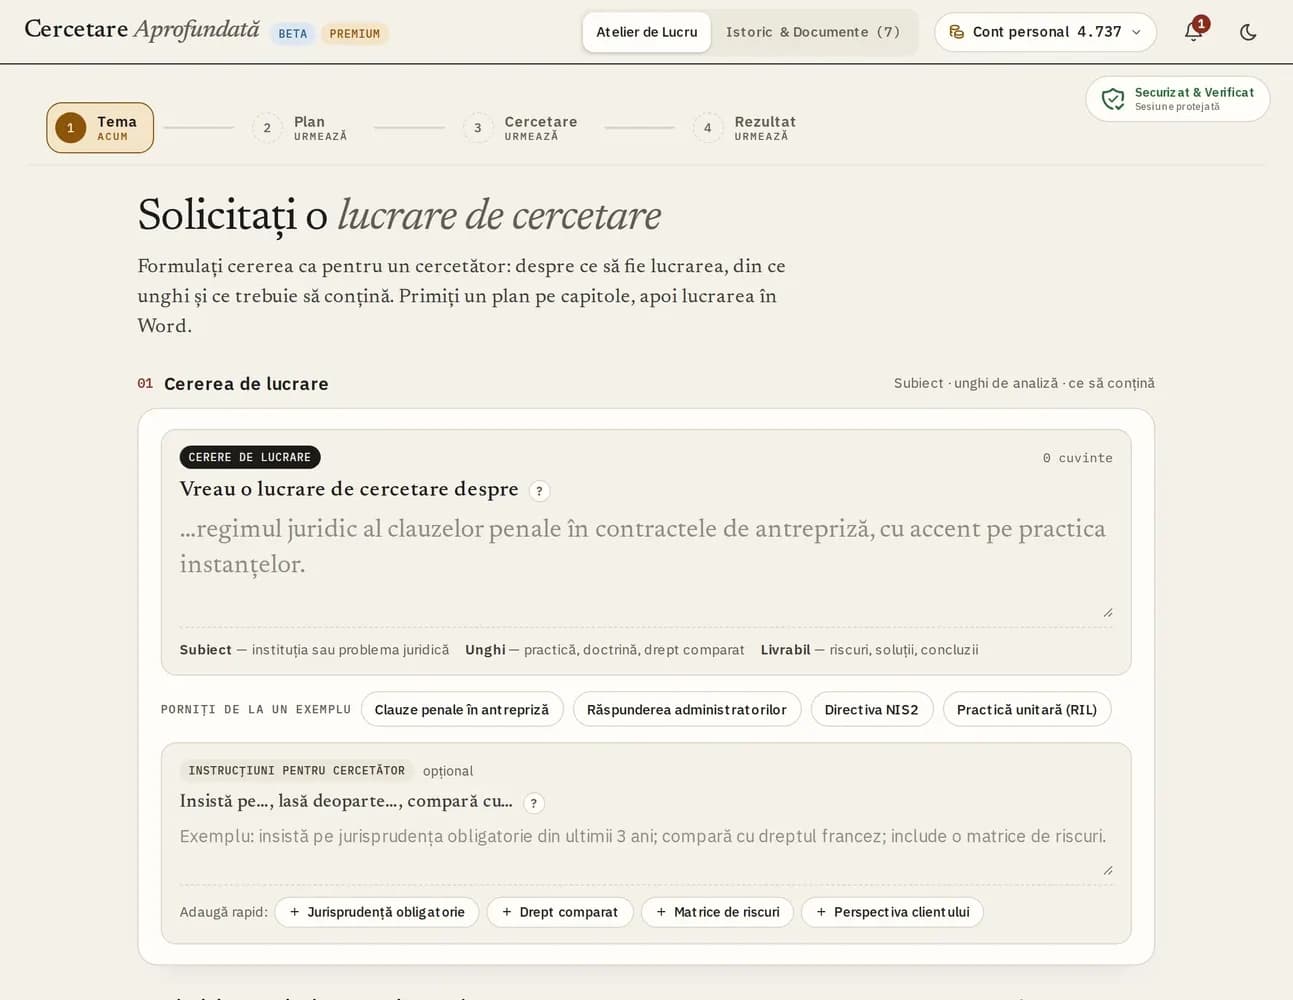Image resolution: width=1293 pixels, height=1000 pixels.
Task: Expand the Cont personal dropdown chevron
Action: 1136,32
